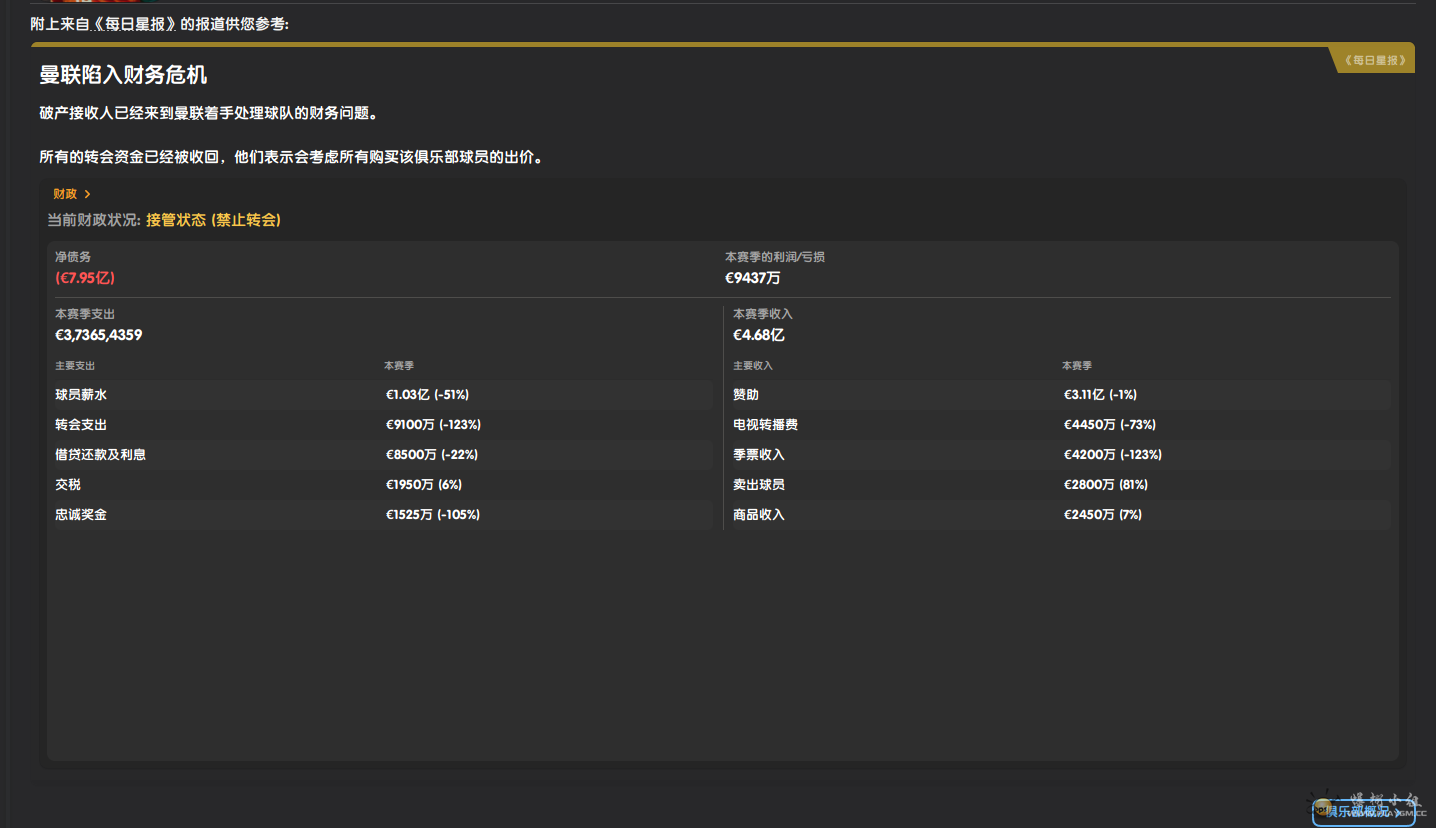This screenshot has width=1436, height=828.
Task: Select the 交税 expense row
Action: point(380,485)
